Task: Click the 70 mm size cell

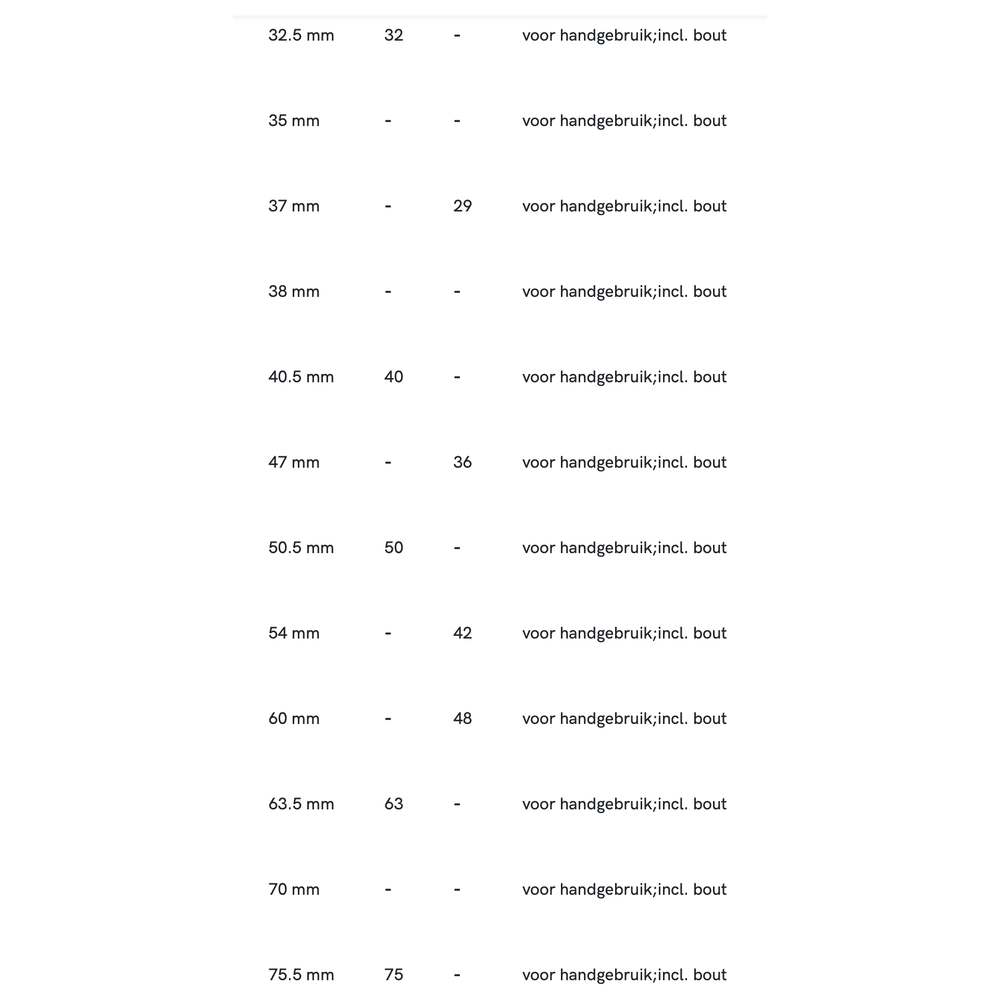Action: click(x=294, y=890)
